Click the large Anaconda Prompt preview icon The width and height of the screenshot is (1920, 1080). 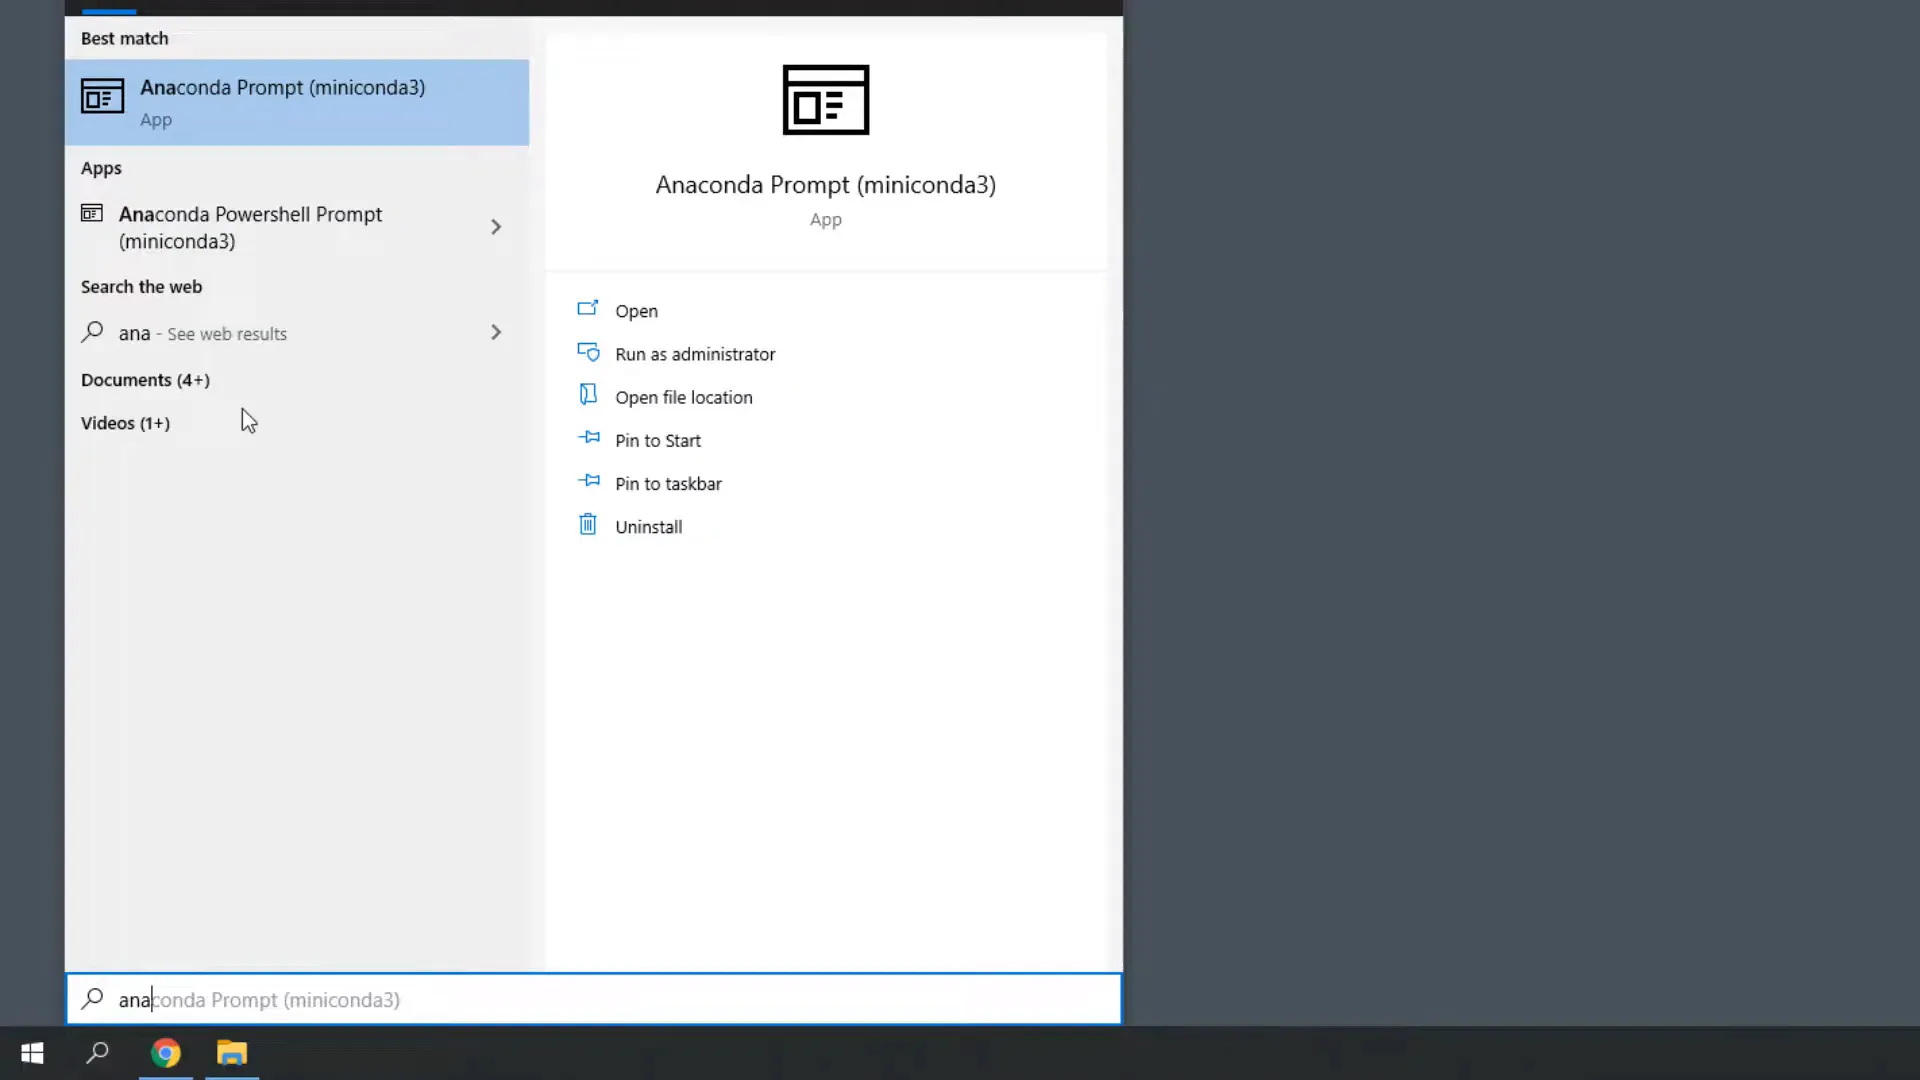coord(825,100)
